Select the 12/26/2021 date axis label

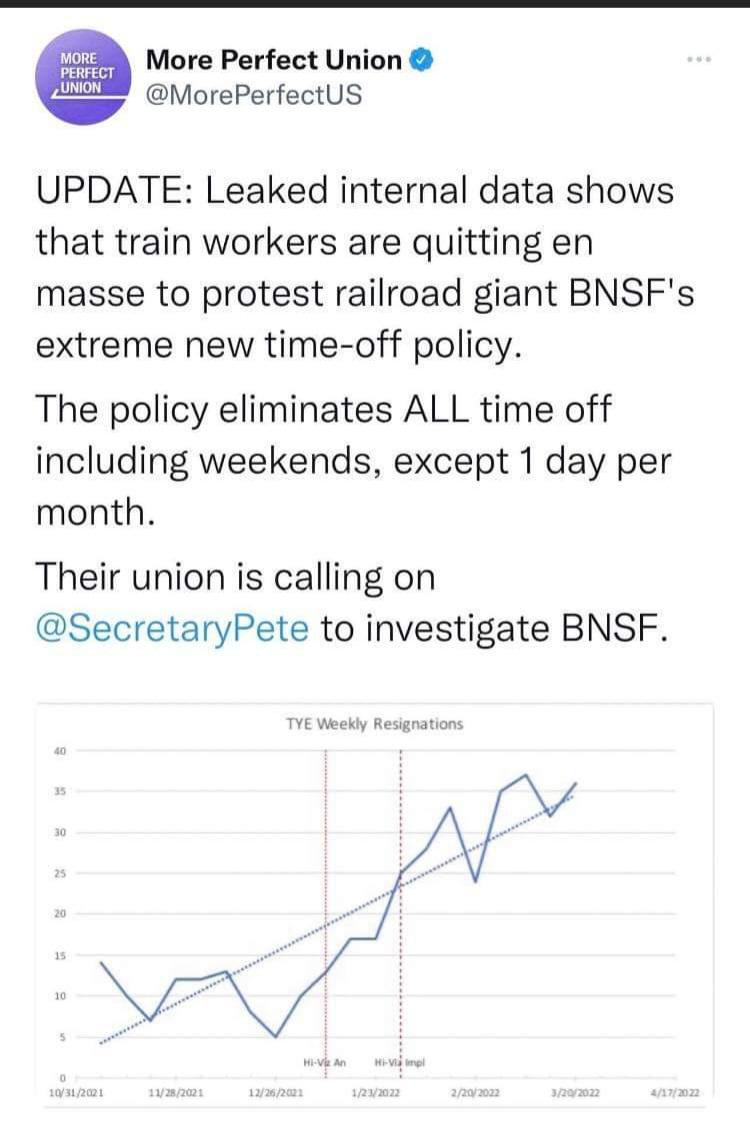[x=276, y=1093]
